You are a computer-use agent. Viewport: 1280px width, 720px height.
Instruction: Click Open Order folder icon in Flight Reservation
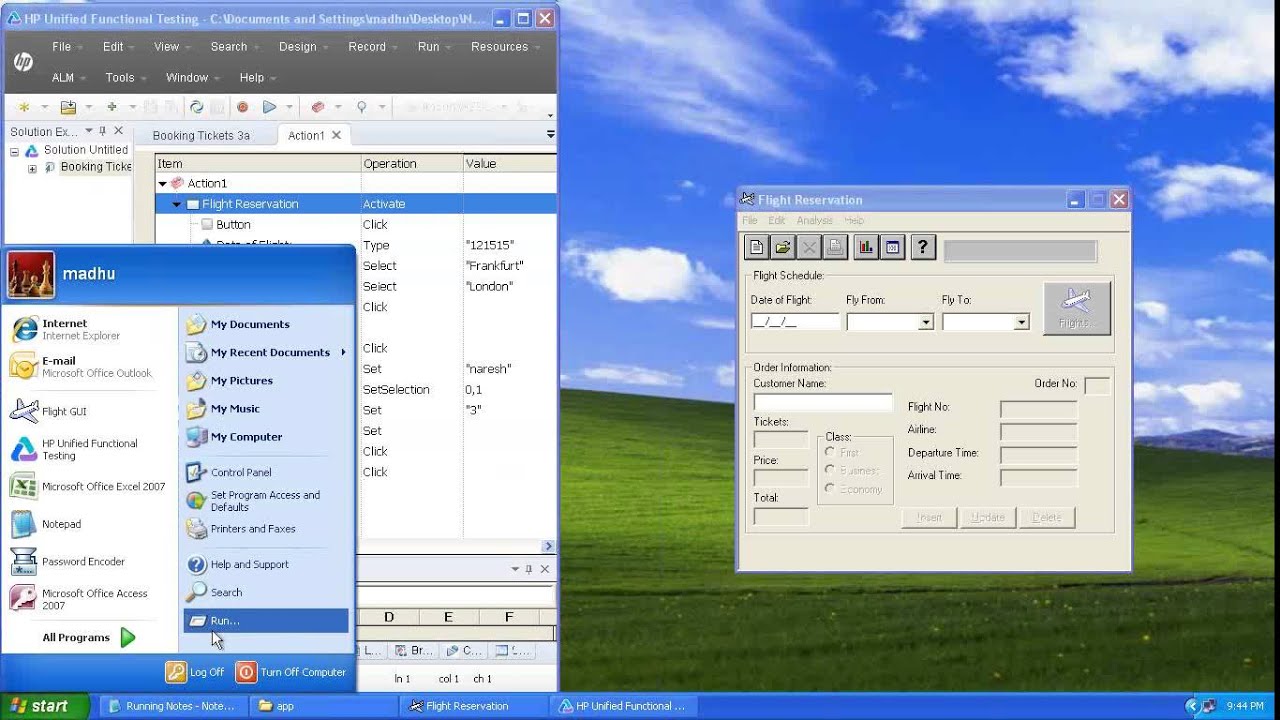[x=783, y=247]
